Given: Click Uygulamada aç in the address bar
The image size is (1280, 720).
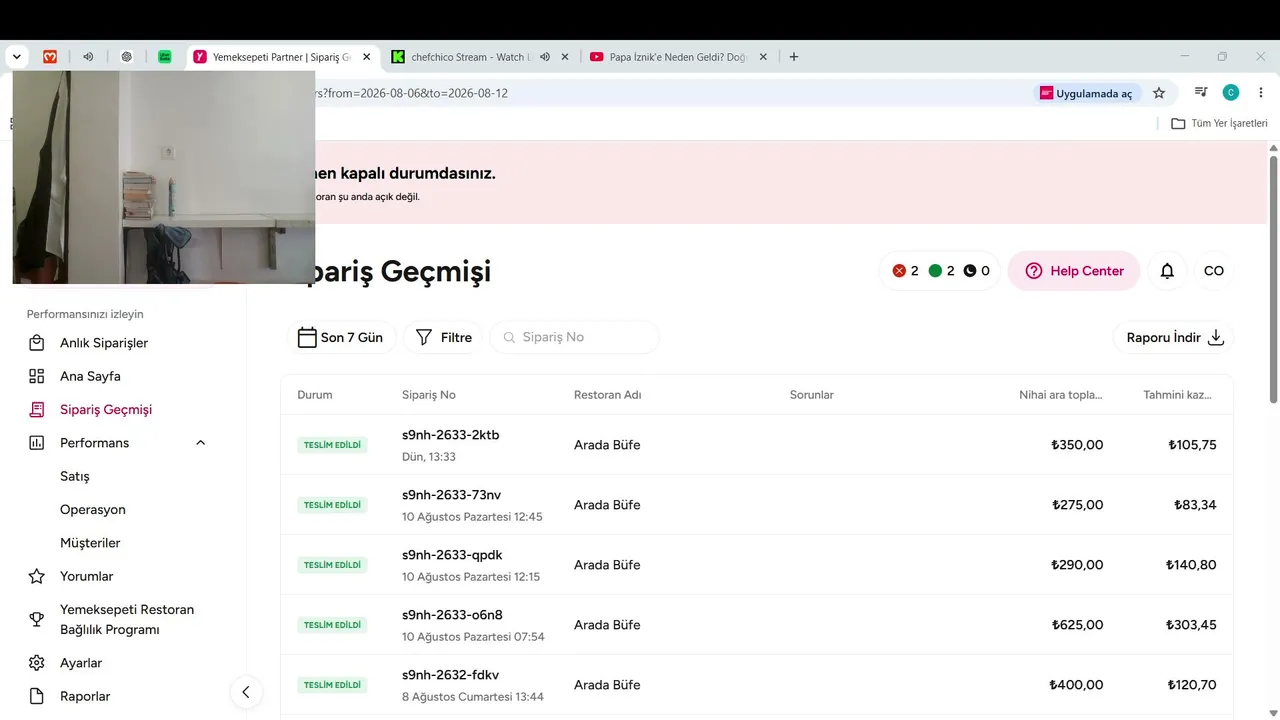Looking at the screenshot, I should pos(1087,93).
